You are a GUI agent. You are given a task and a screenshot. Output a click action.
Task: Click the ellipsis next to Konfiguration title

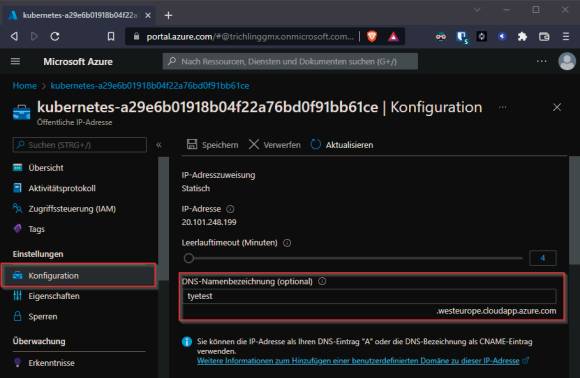502,108
